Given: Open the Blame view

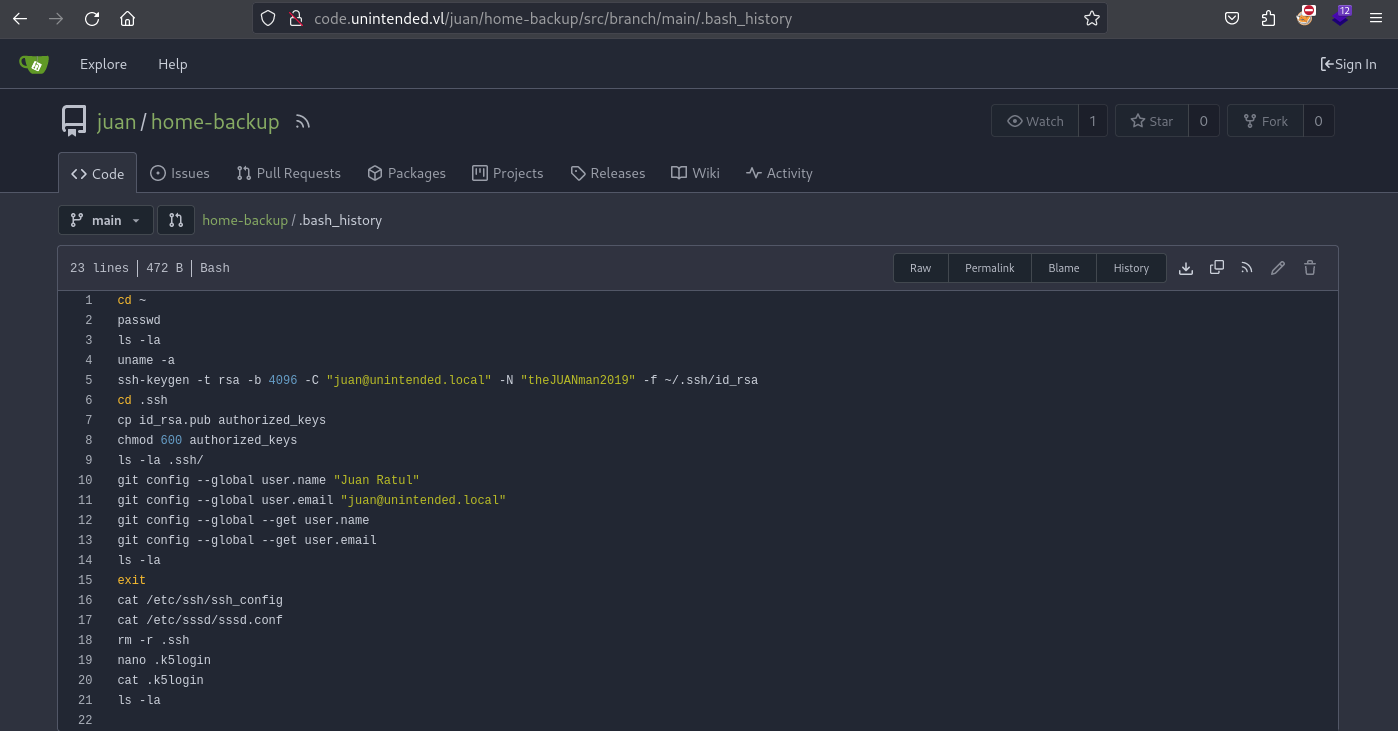Looking at the screenshot, I should tap(1064, 268).
